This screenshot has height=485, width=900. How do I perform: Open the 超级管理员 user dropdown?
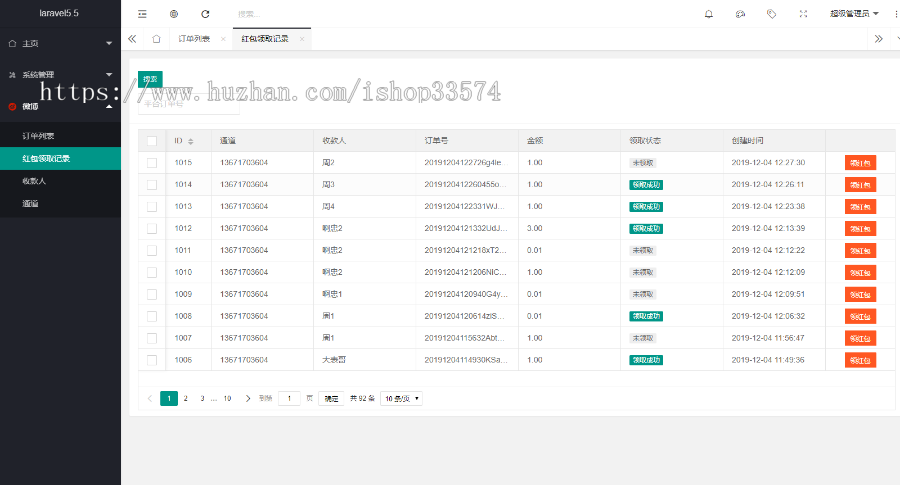click(854, 14)
